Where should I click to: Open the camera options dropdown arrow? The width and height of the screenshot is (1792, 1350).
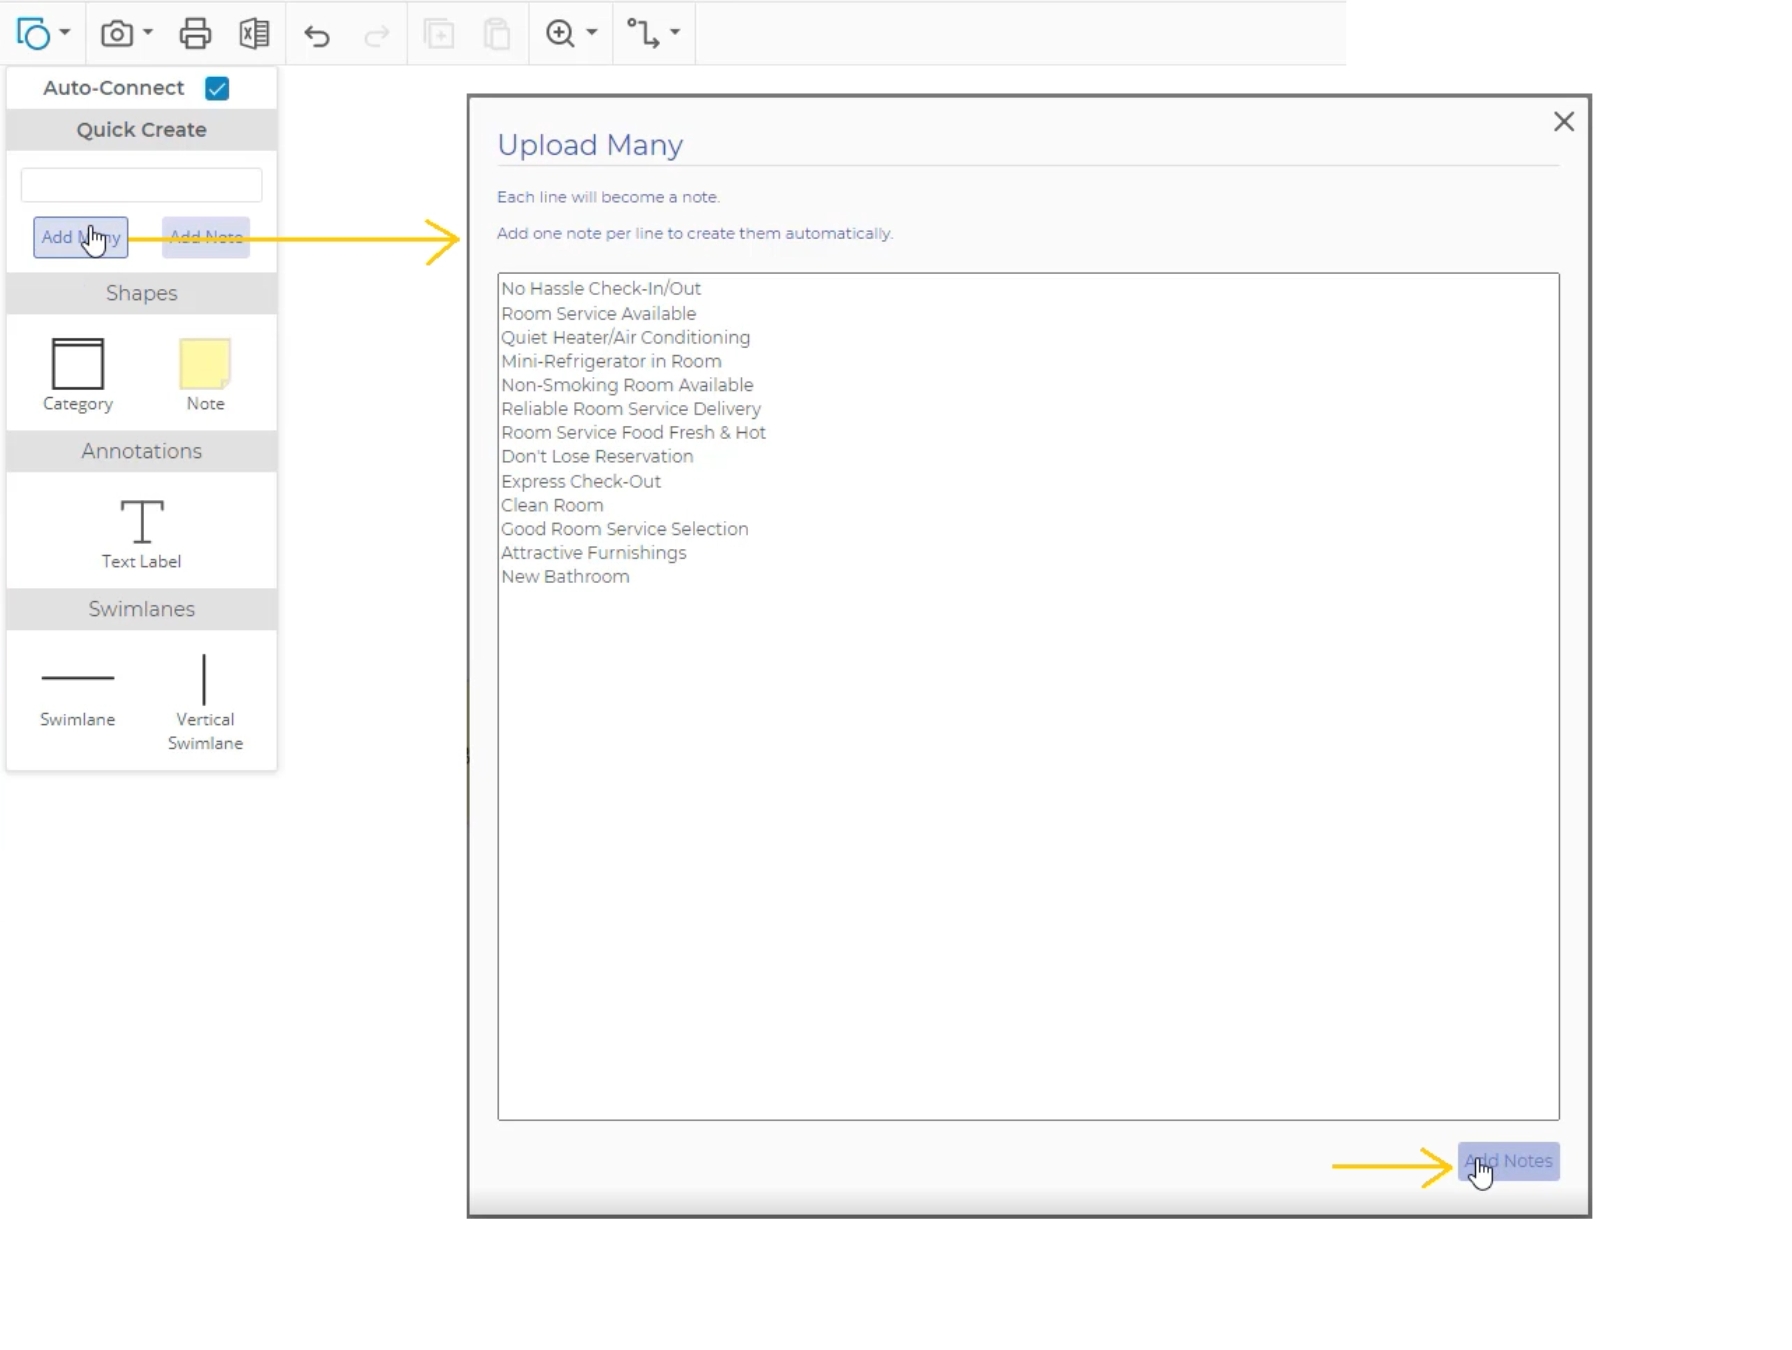[148, 33]
